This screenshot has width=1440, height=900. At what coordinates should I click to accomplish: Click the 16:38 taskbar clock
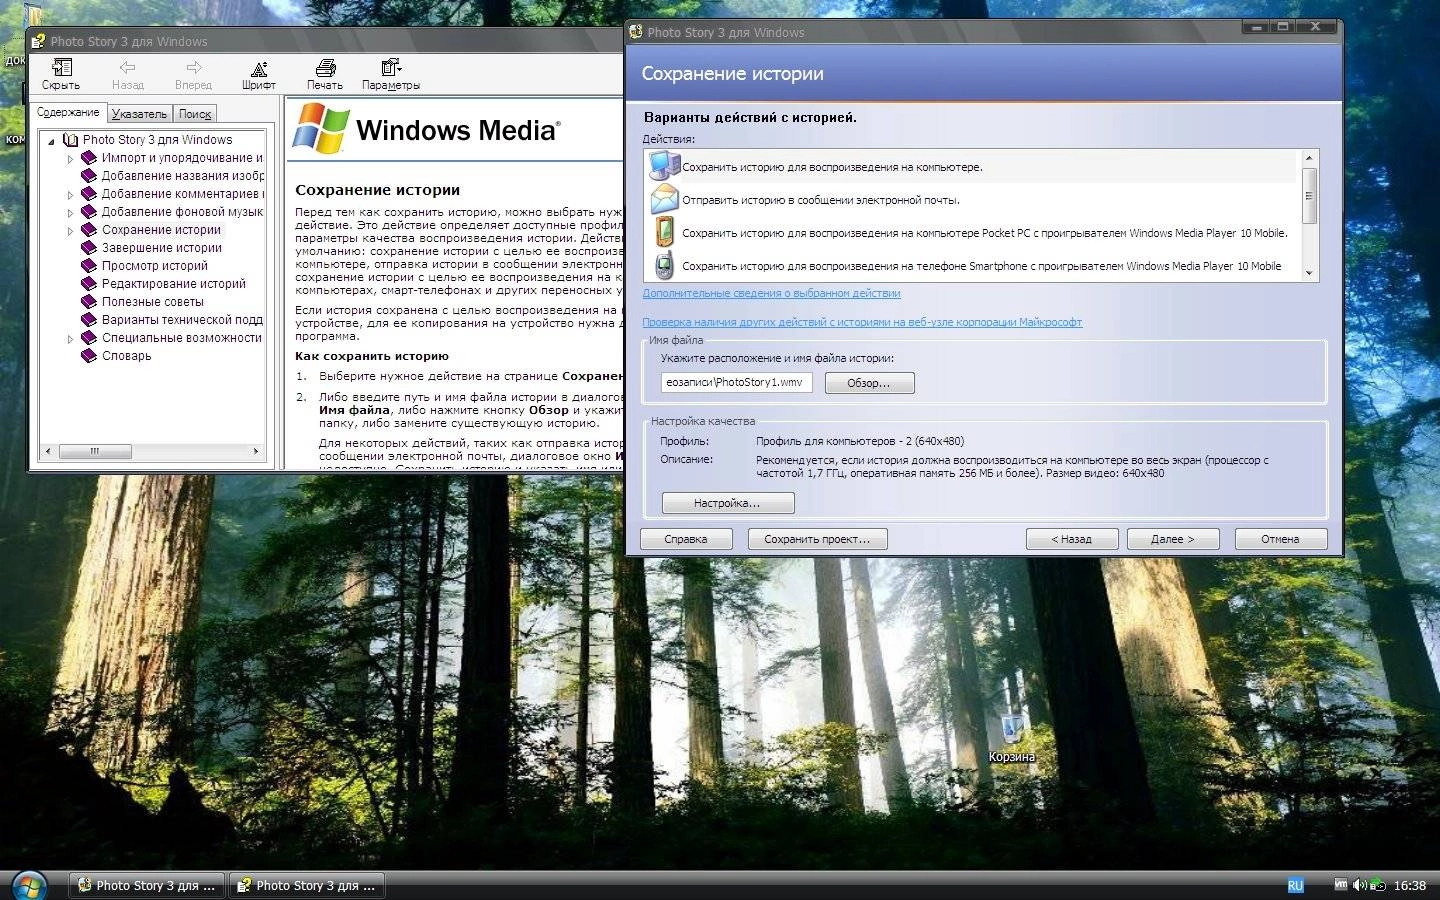point(1410,885)
